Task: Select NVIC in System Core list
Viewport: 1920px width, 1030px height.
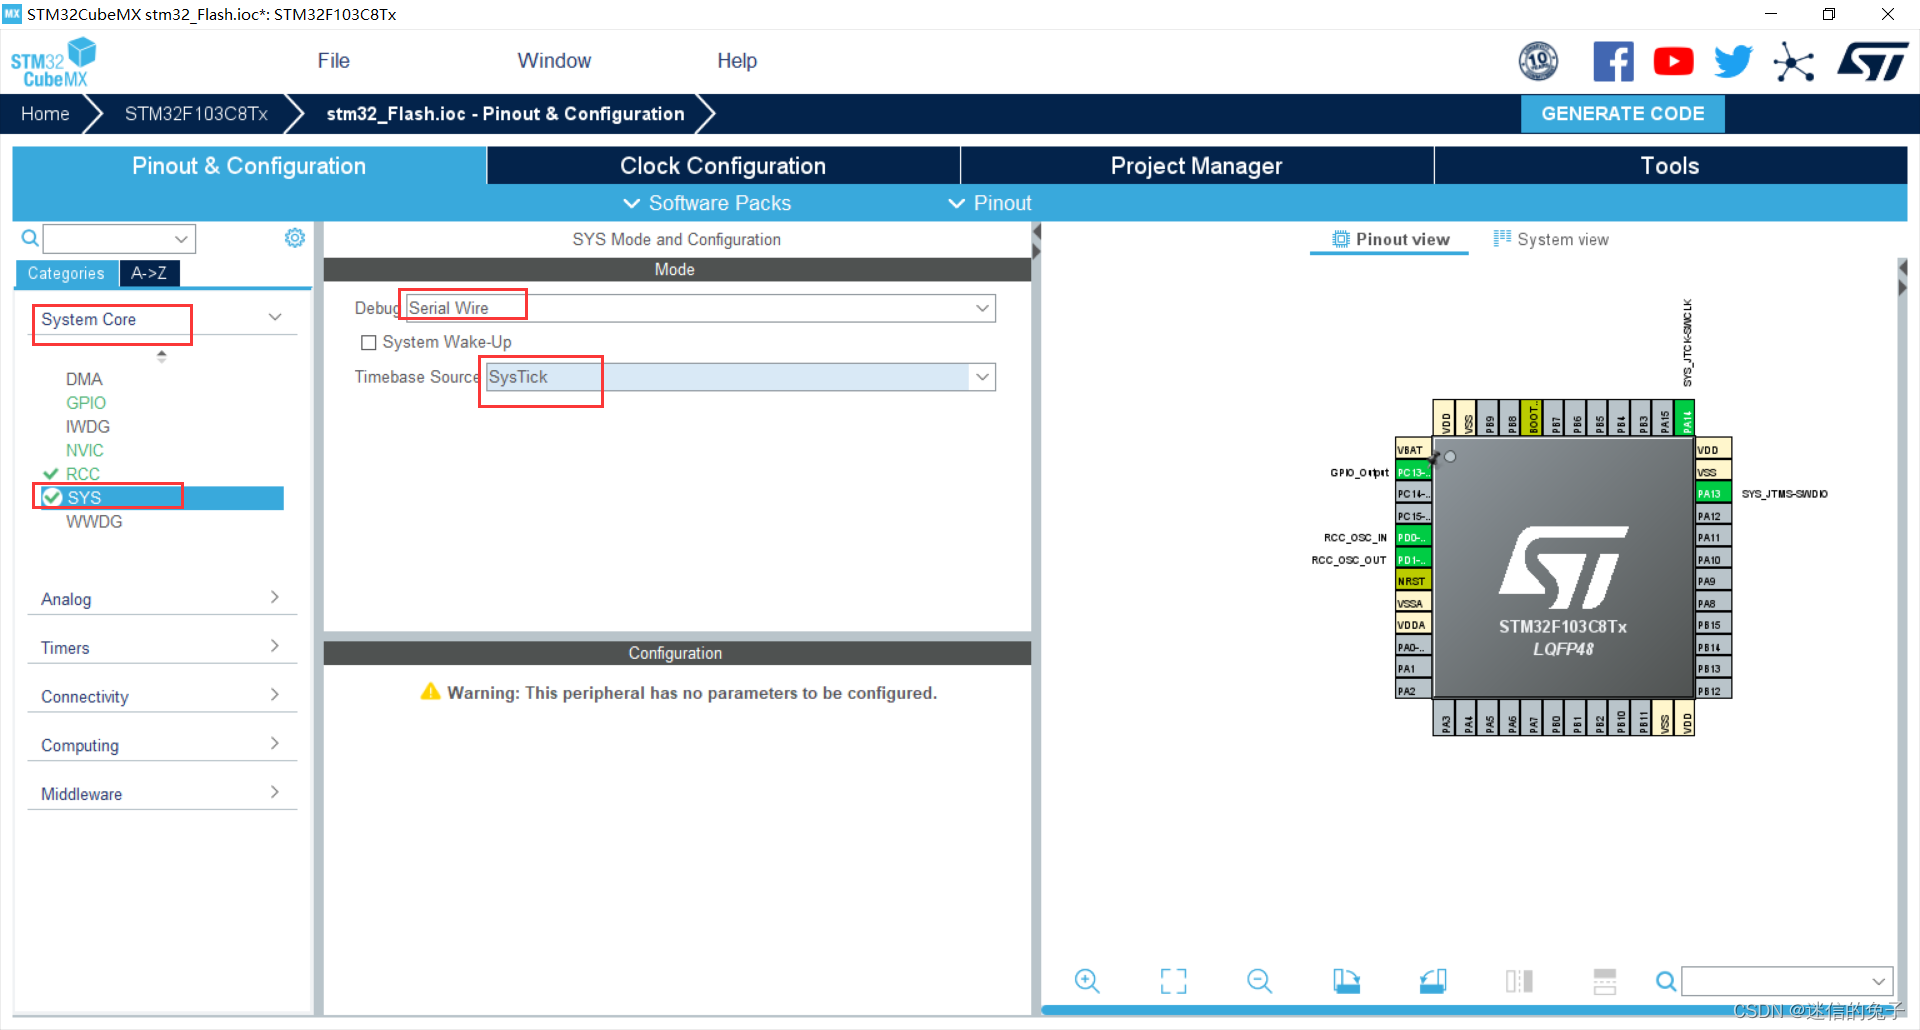Action: pyautogui.click(x=85, y=451)
